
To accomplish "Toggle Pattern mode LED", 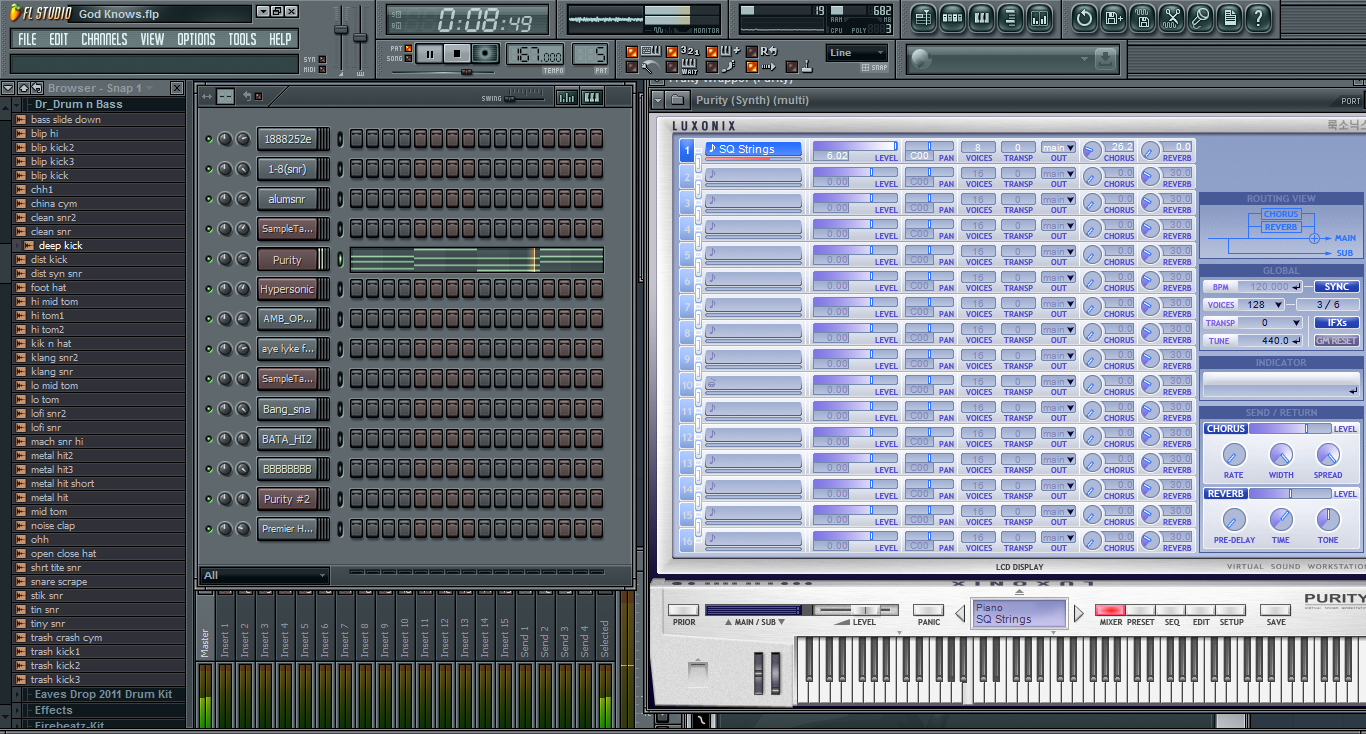I will click(408, 48).
